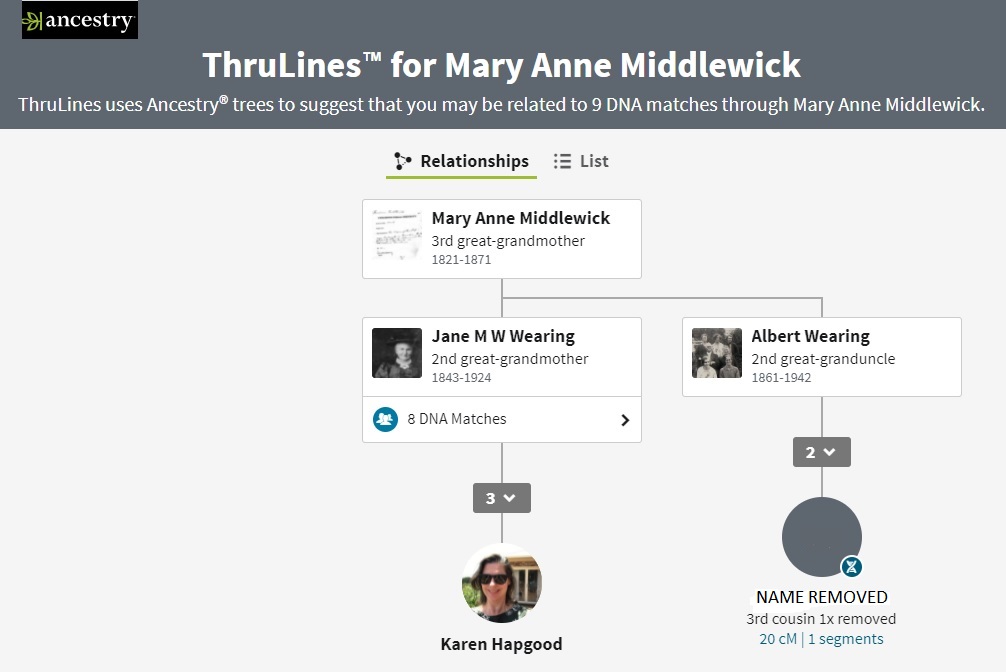Expand the 8 DNA Matches arrow
Screen dimensions: 1006x672
pyautogui.click(x=625, y=420)
